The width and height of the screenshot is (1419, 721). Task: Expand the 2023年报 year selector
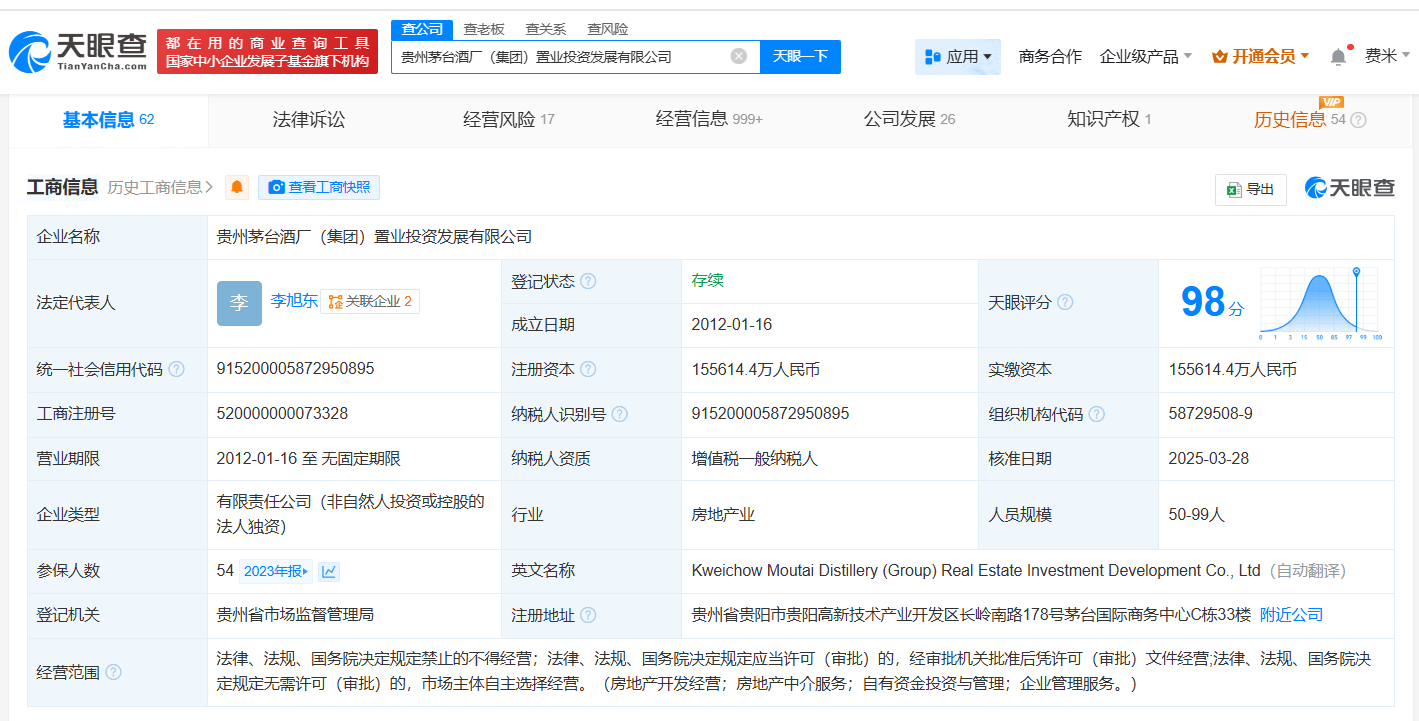[x=277, y=571]
